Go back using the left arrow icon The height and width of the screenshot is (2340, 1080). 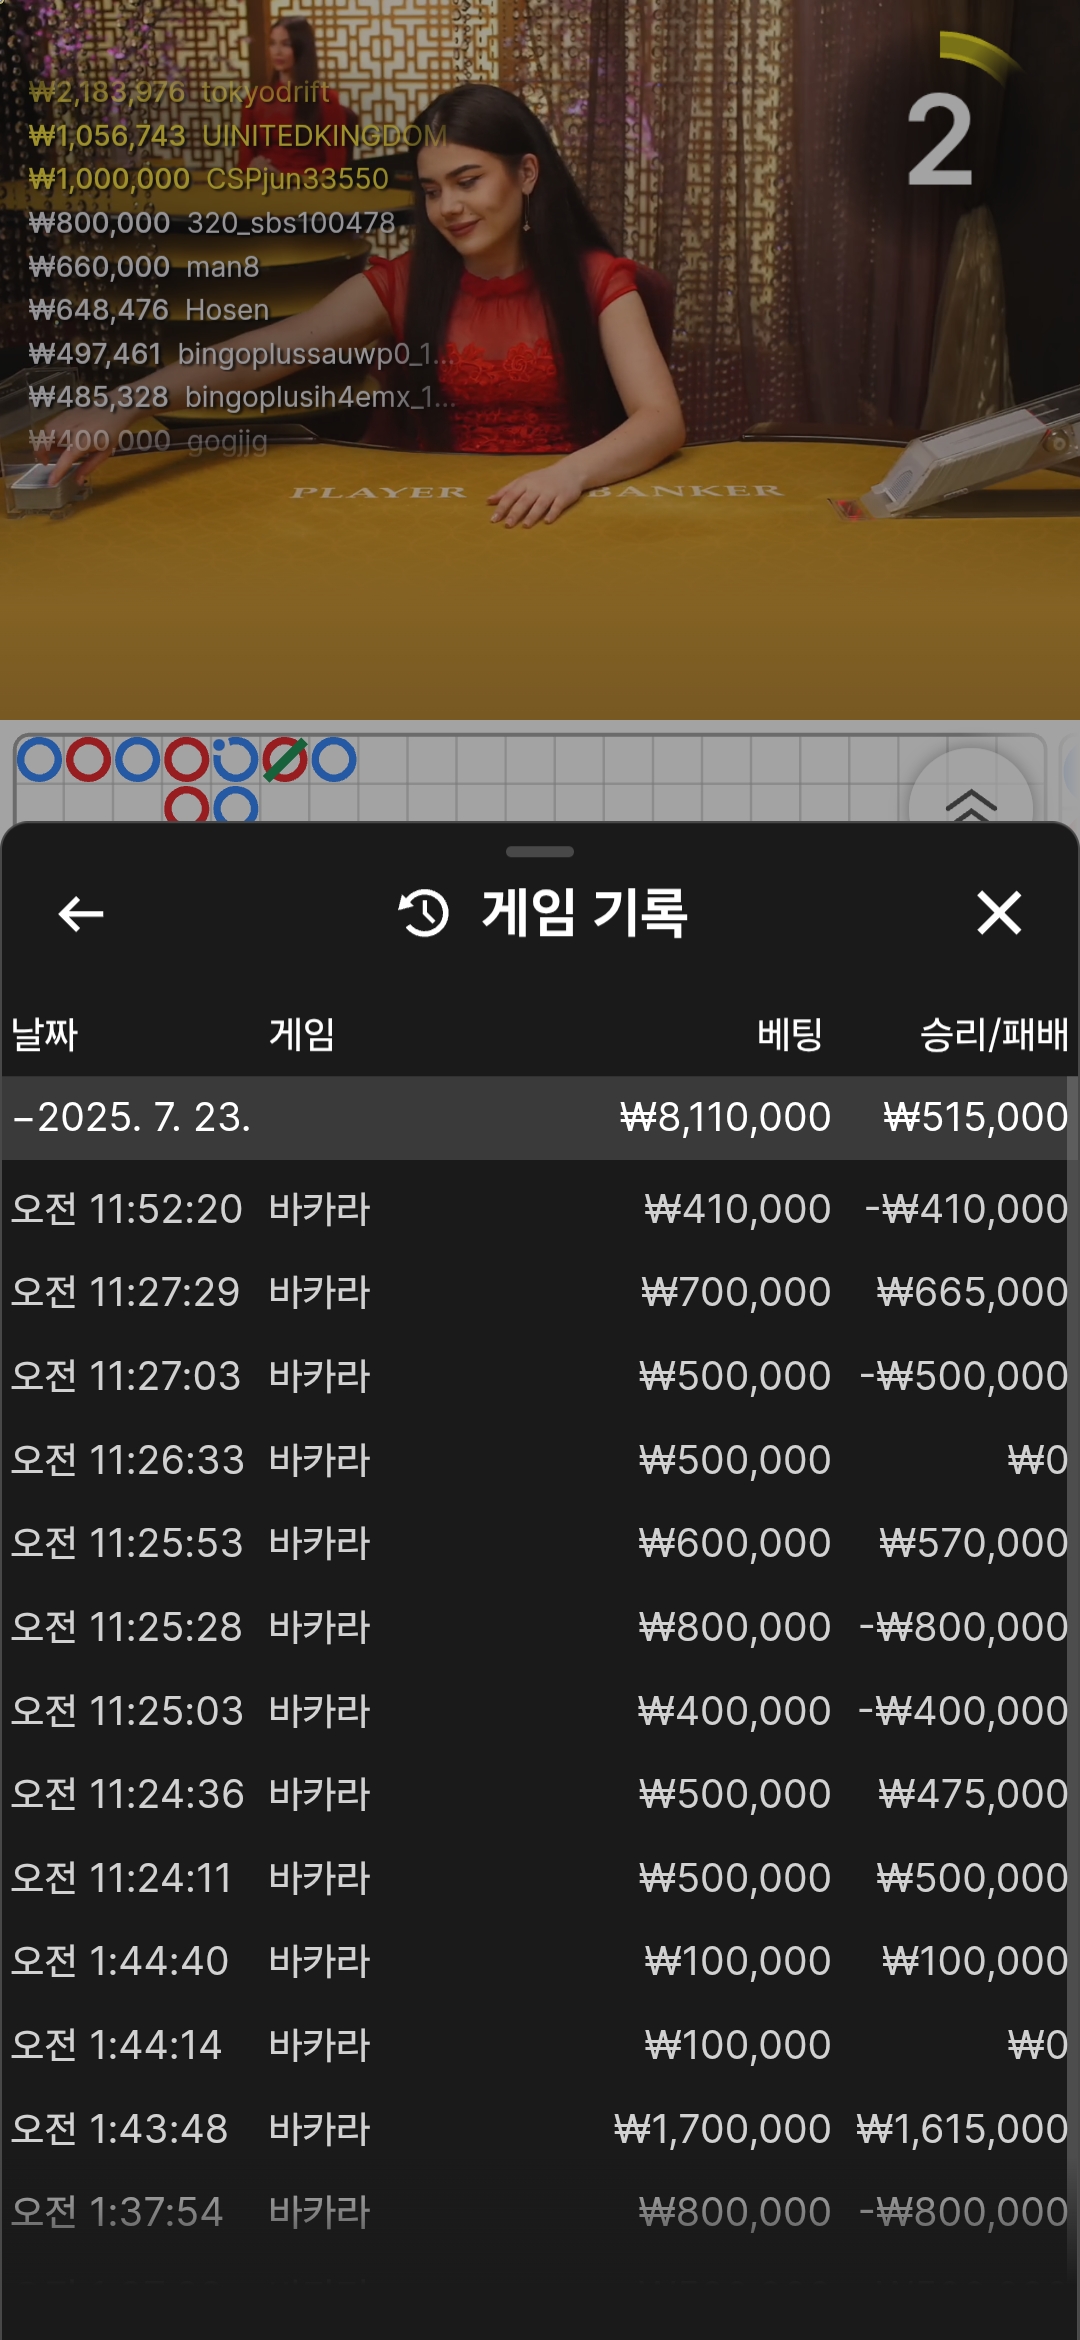[x=81, y=913]
